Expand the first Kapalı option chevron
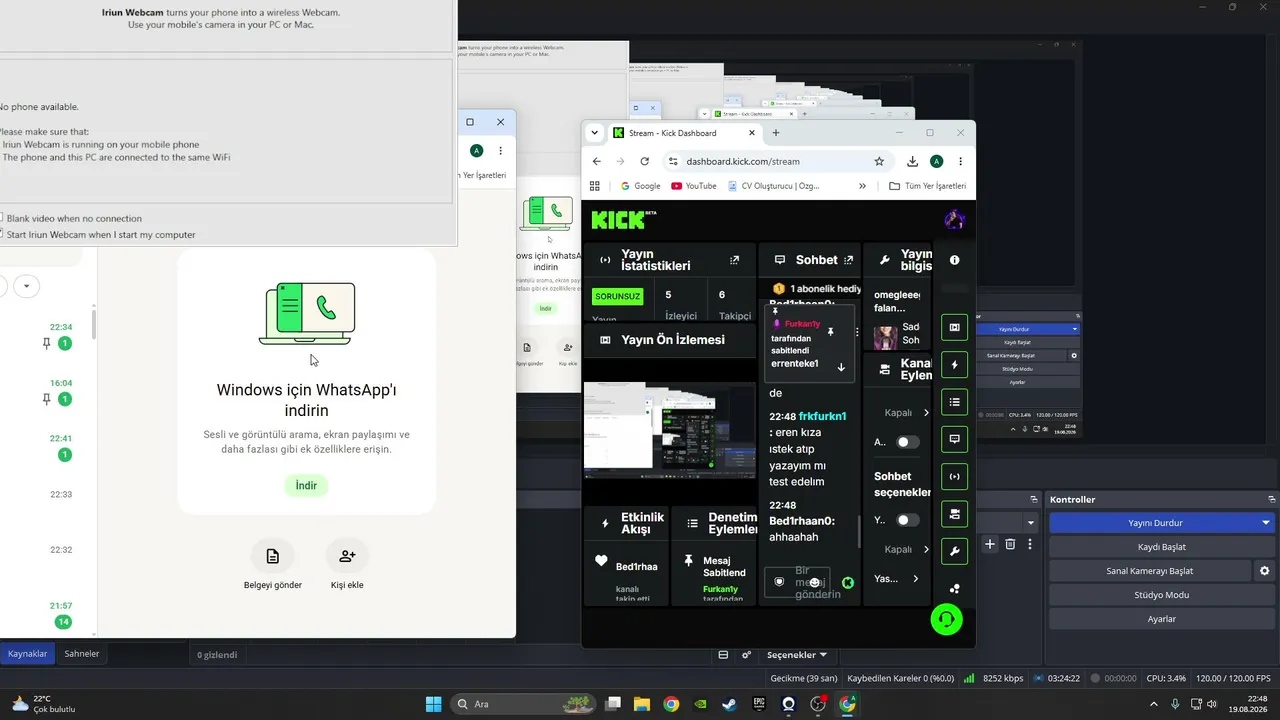The height and width of the screenshot is (720, 1280). click(926, 412)
